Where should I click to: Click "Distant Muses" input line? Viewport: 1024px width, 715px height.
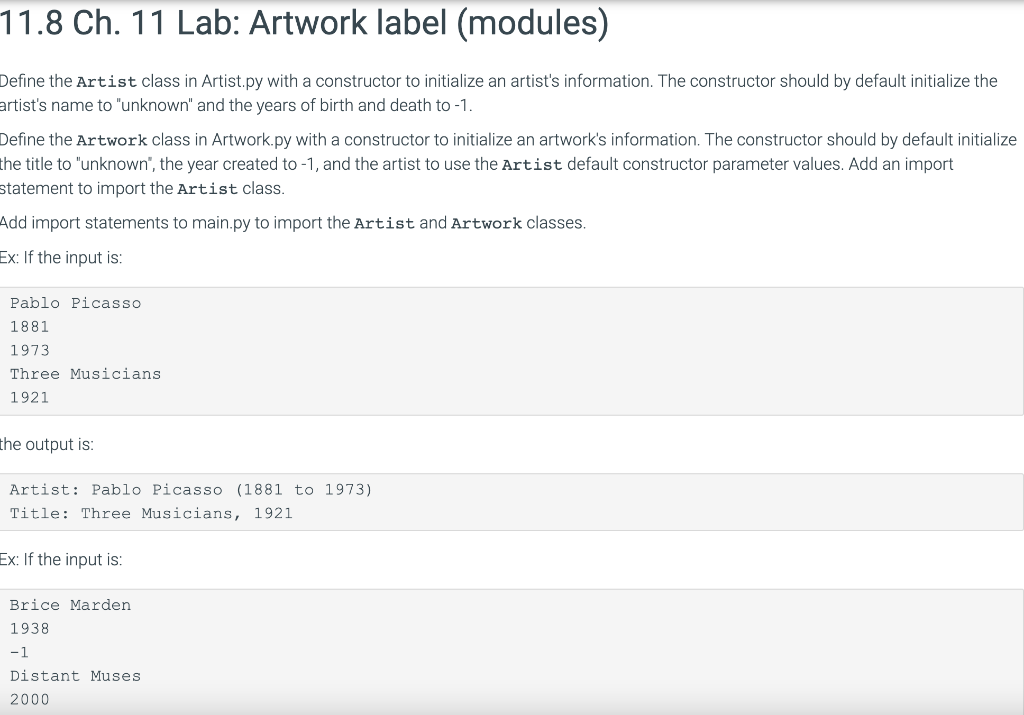point(75,676)
